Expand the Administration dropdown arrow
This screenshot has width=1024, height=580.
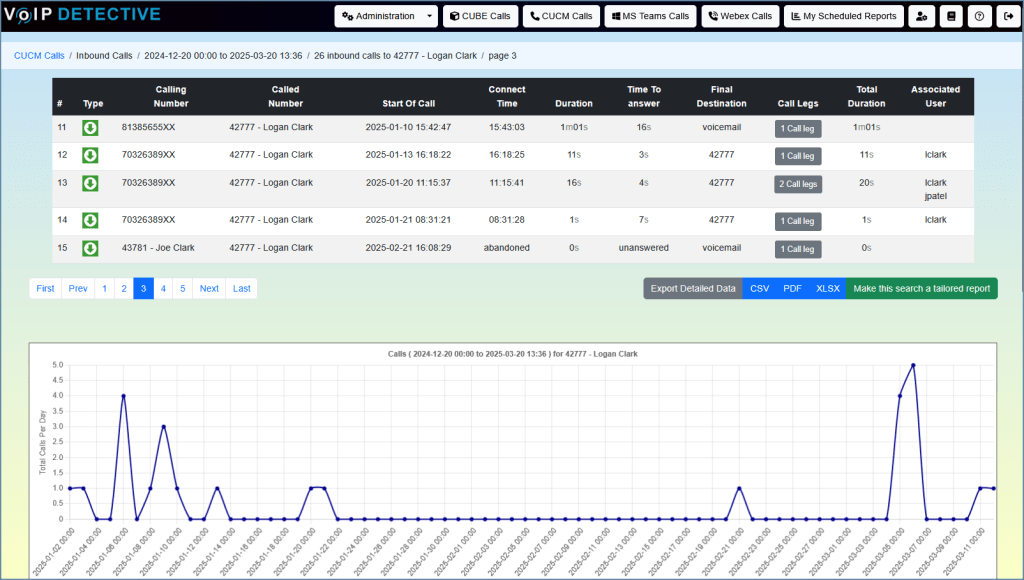[x=429, y=16]
